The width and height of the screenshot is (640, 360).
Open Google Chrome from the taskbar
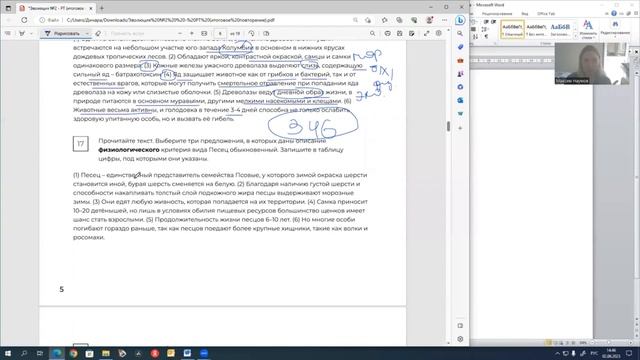tap(73, 353)
